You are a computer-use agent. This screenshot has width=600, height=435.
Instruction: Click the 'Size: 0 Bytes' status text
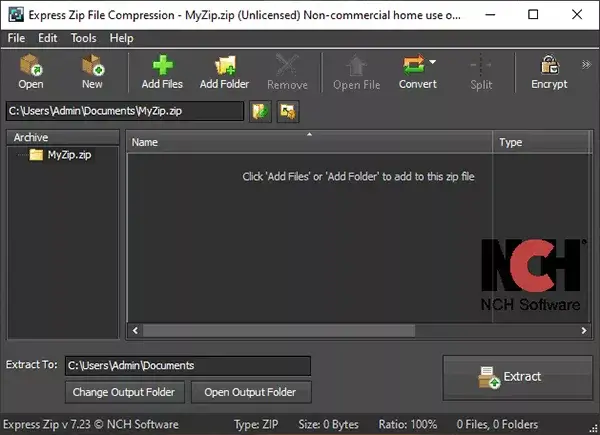pos(329,424)
